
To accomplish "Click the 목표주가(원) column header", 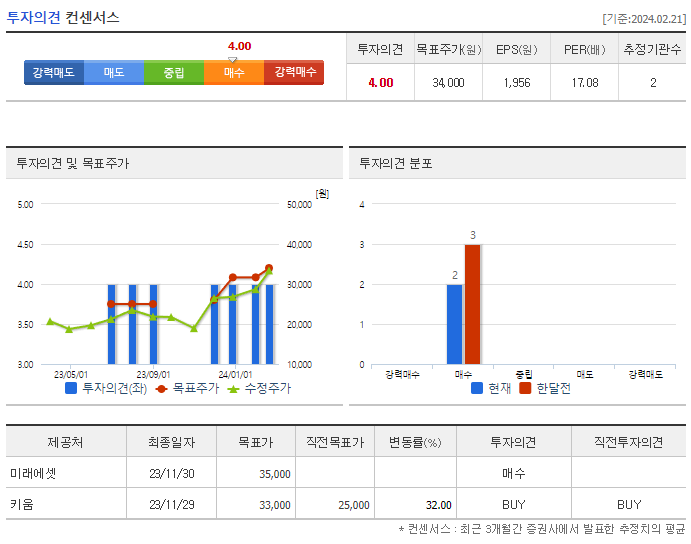I will pos(449,49).
